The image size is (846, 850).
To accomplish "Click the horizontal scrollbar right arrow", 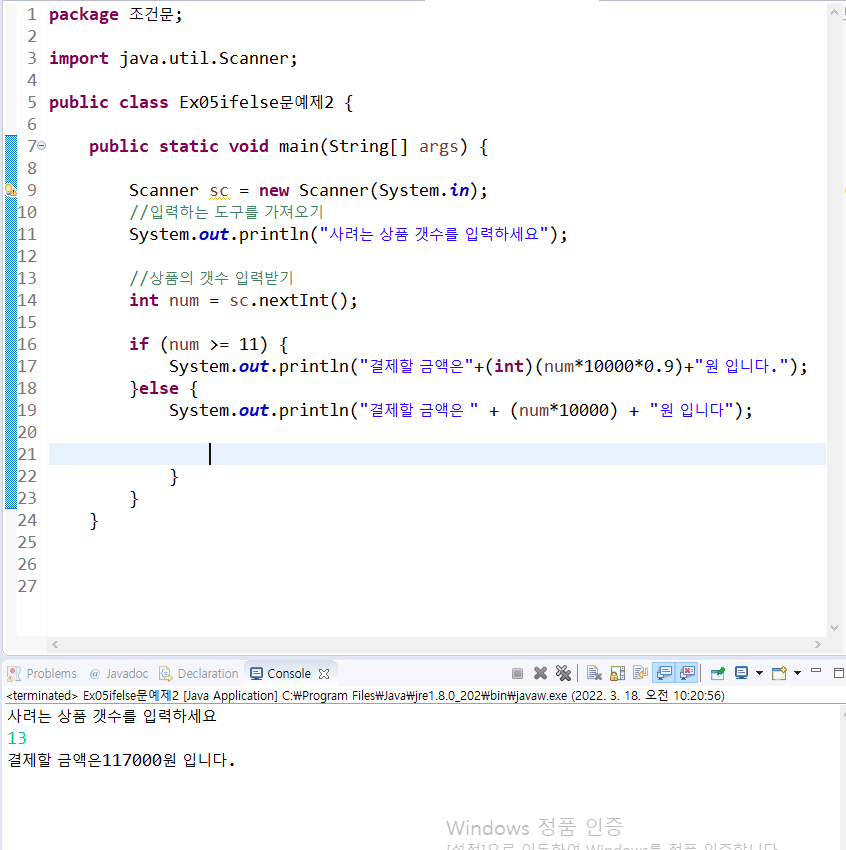I will pos(818,644).
